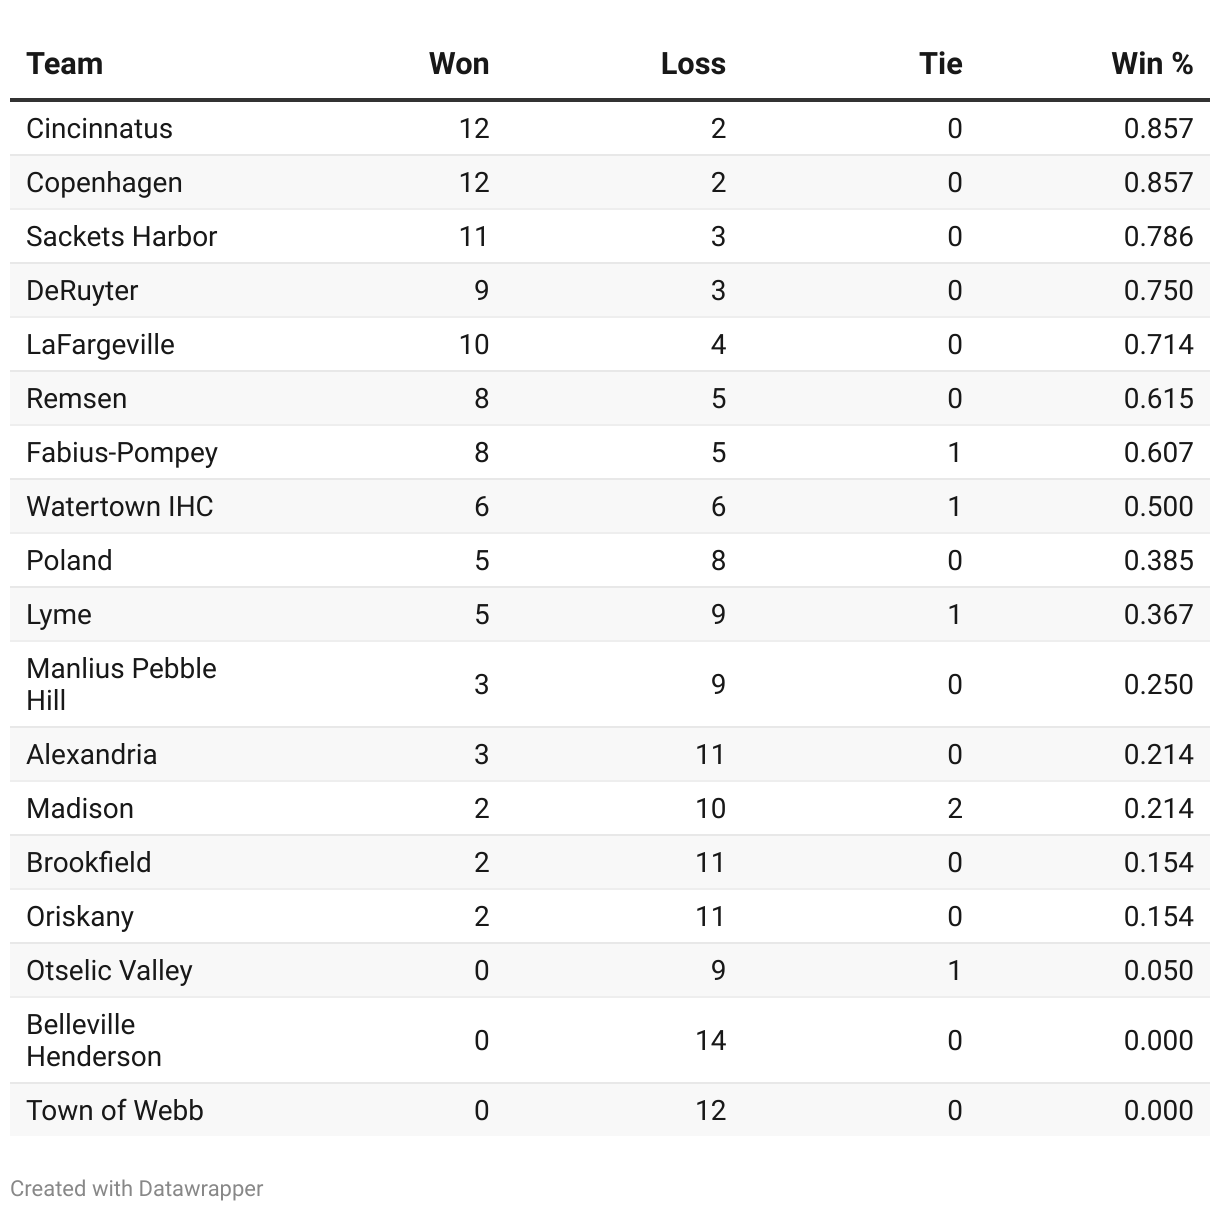Click the Tie column header

pyautogui.click(x=941, y=64)
